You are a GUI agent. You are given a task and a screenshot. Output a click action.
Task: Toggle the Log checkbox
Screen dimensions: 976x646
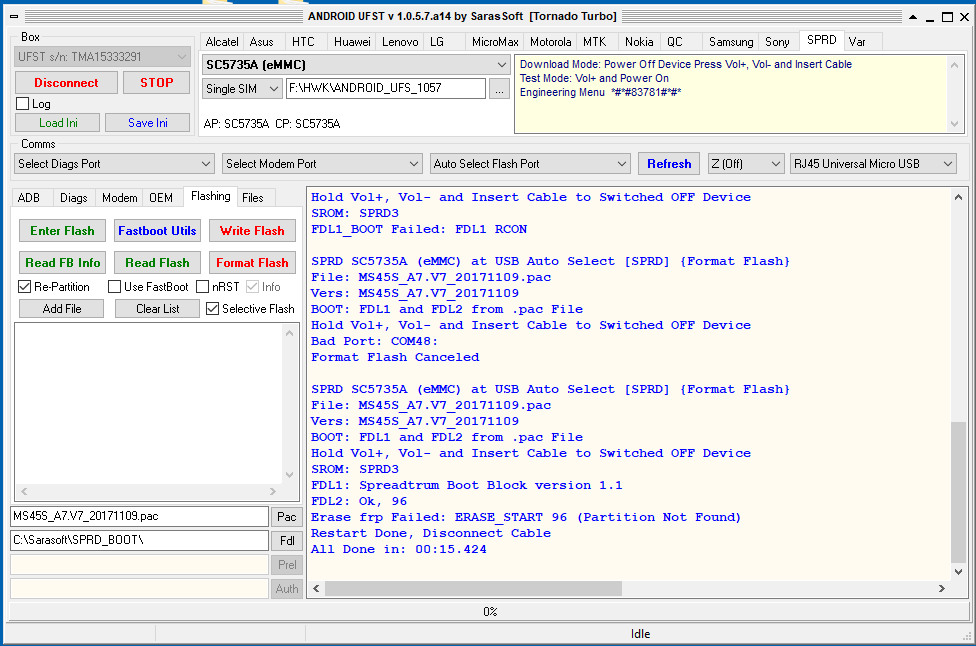[x=23, y=104]
